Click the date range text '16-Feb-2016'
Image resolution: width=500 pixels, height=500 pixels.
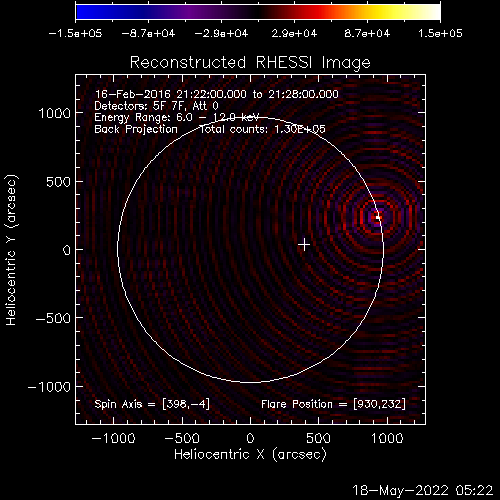click(x=132, y=94)
